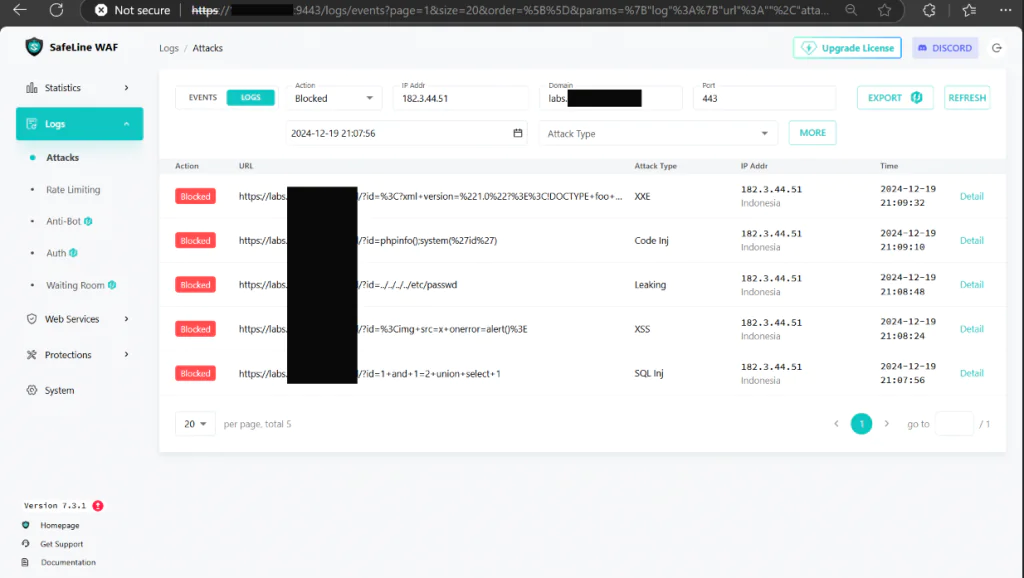Click the Statistics bar chart icon
This screenshot has height=578, width=1024.
(31, 88)
